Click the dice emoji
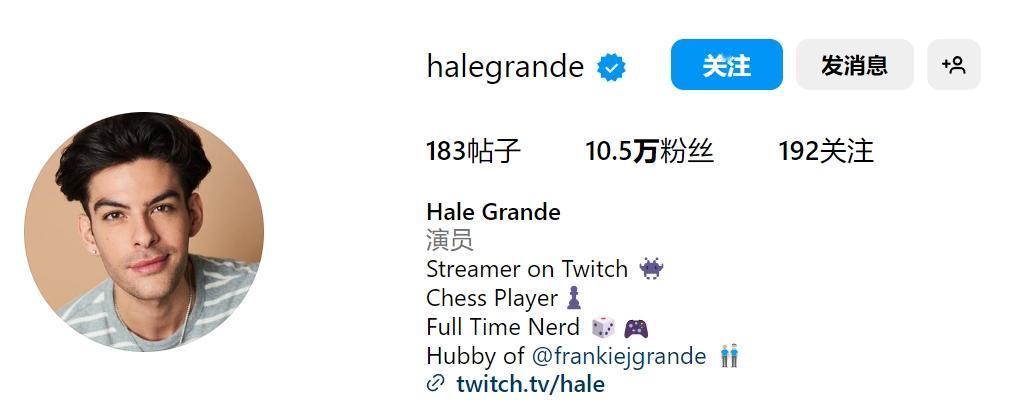This screenshot has height=407, width=1011. click(603, 327)
